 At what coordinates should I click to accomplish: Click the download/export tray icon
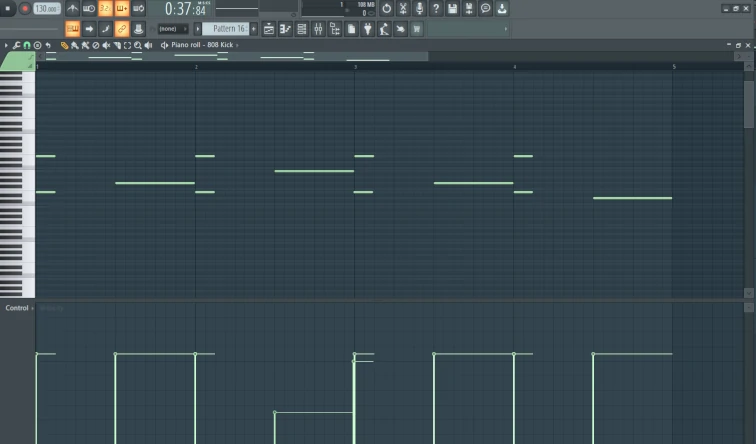point(502,8)
